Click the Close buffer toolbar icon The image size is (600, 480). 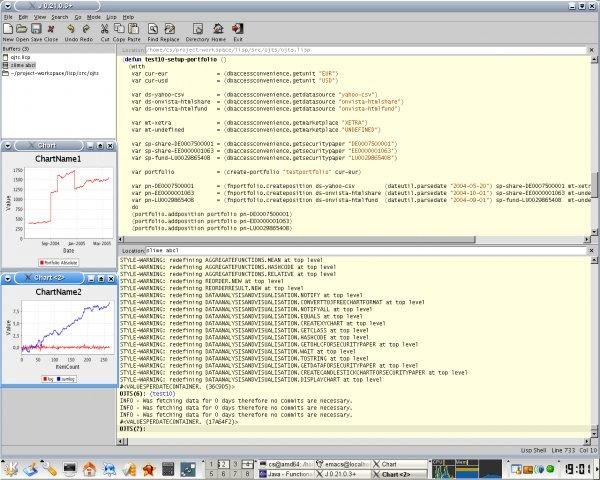point(51,29)
